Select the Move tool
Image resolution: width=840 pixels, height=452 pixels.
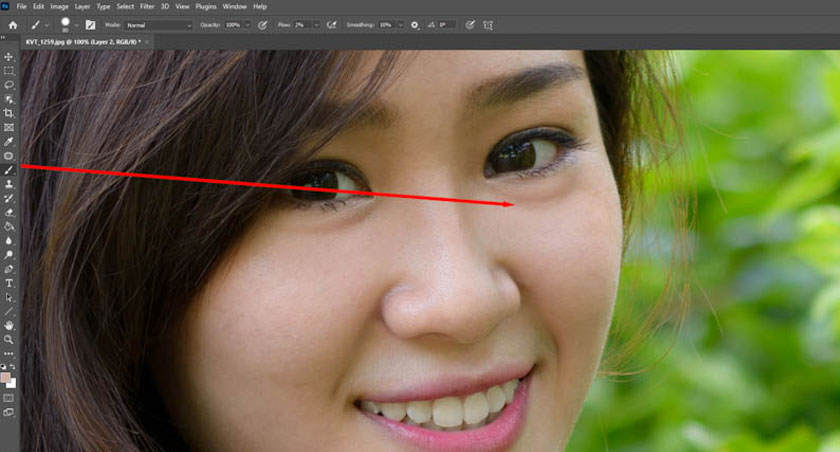(9, 57)
